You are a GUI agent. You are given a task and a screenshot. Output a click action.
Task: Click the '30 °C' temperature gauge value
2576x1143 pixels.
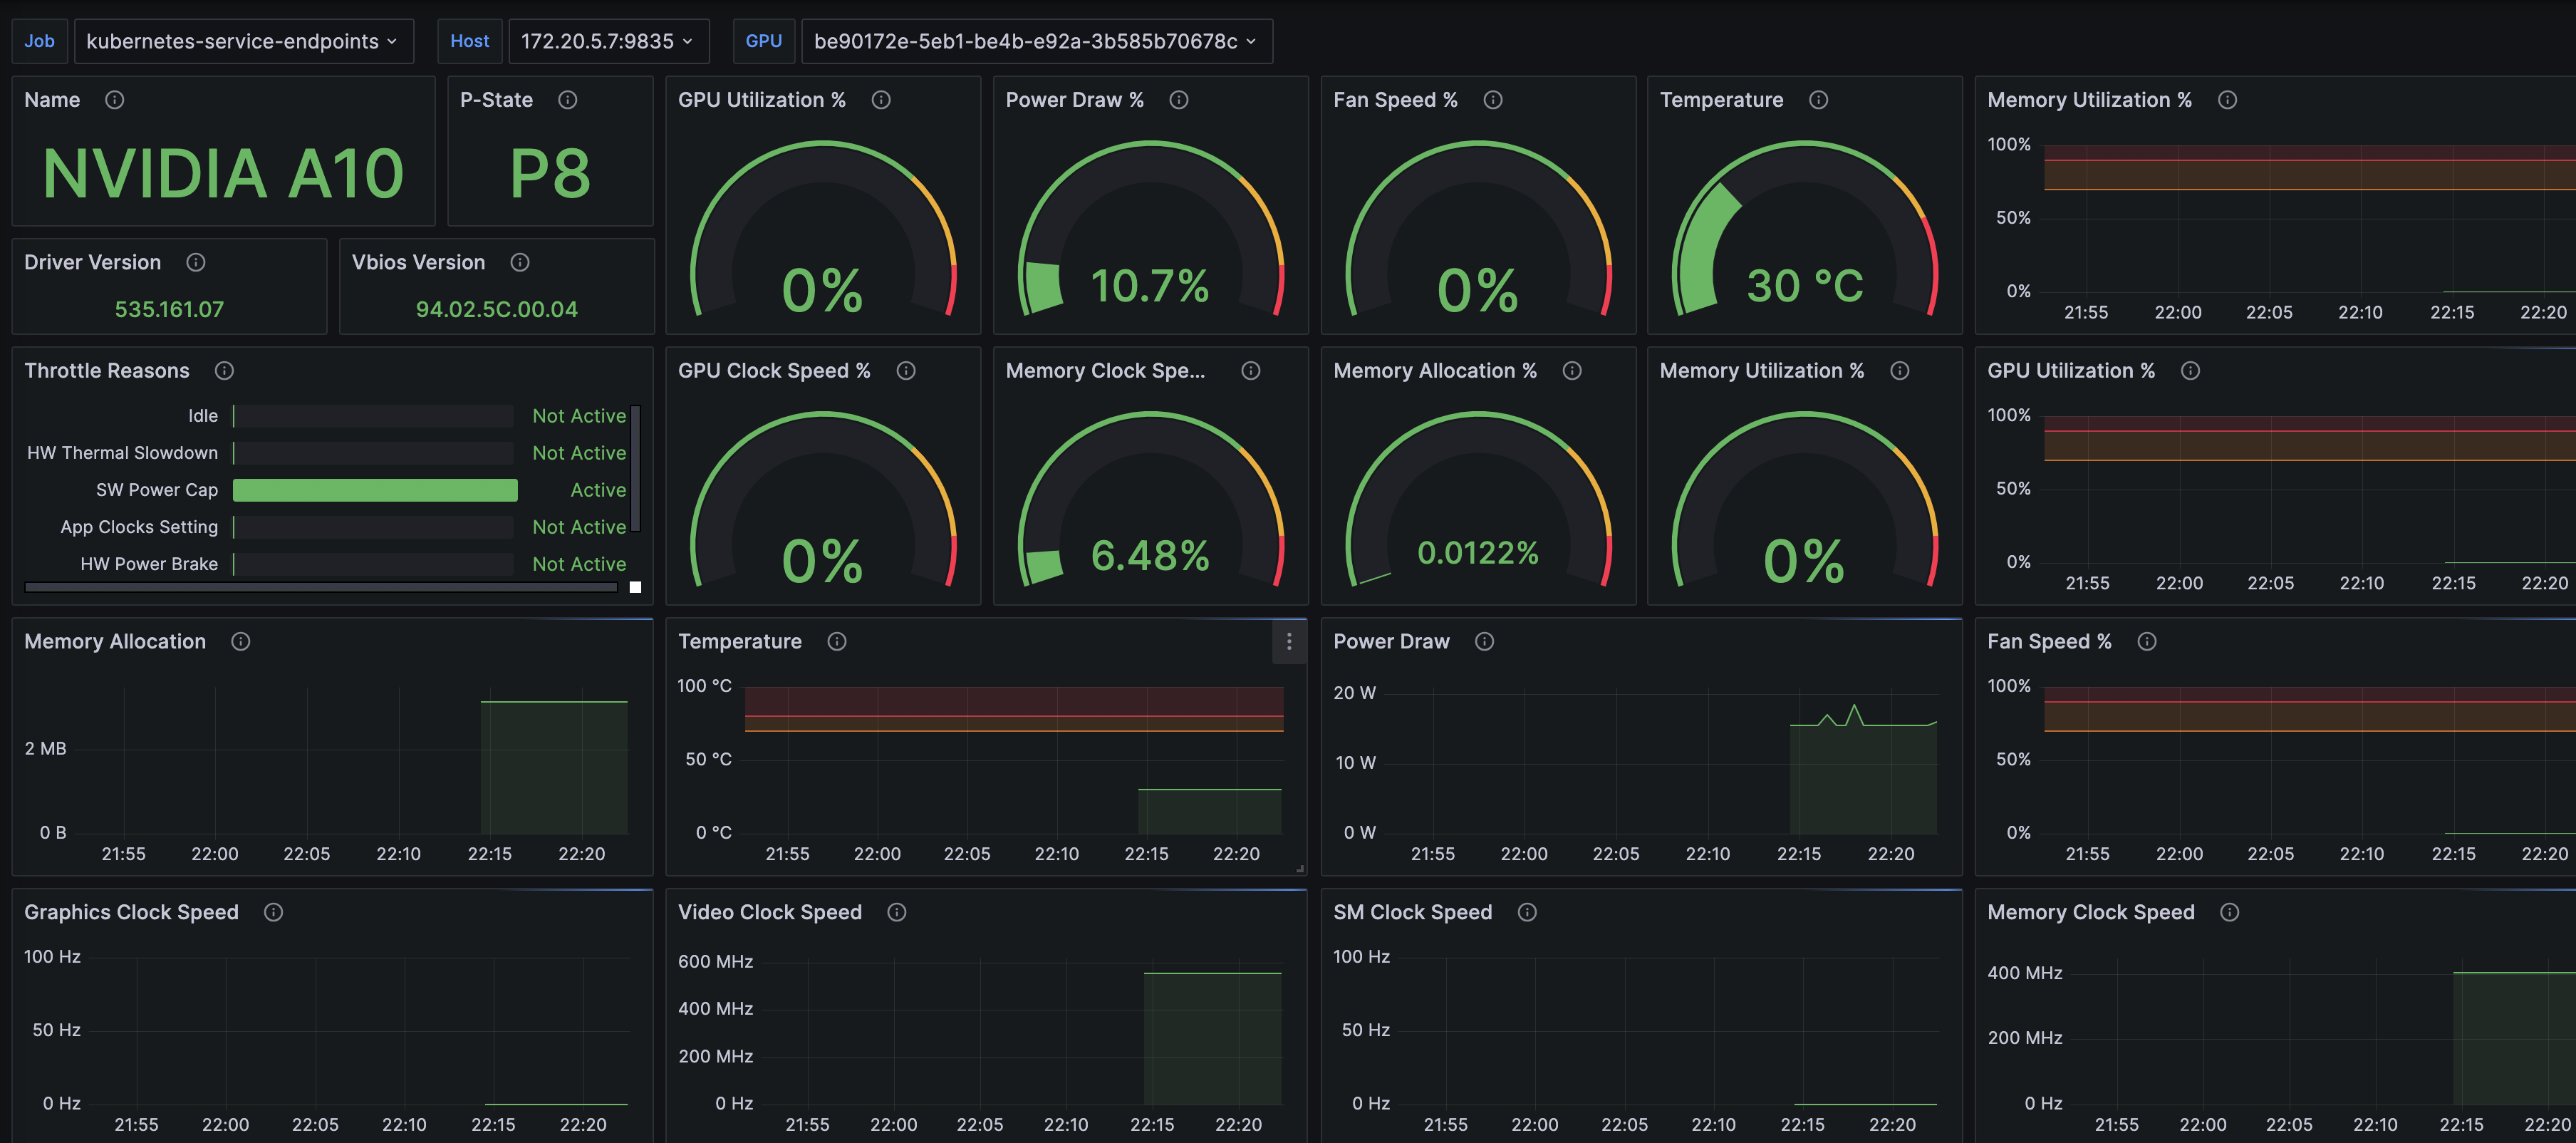(1805, 286)
